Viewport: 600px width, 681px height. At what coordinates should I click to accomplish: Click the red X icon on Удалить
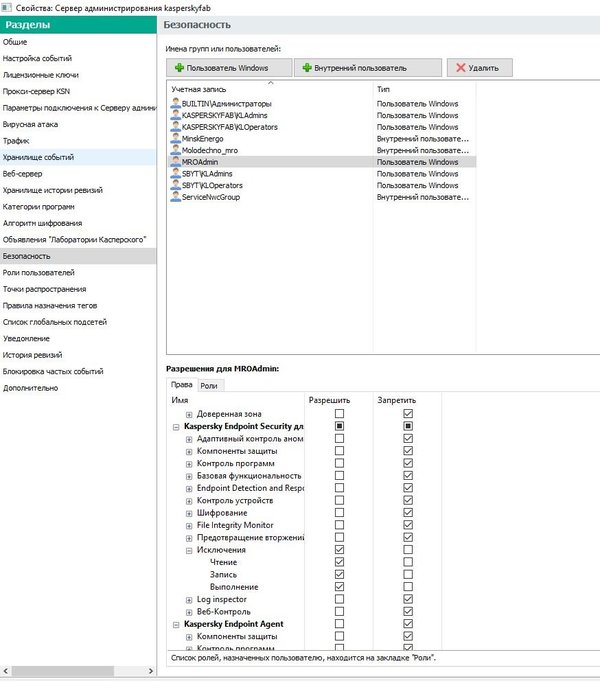click(461, 67)
